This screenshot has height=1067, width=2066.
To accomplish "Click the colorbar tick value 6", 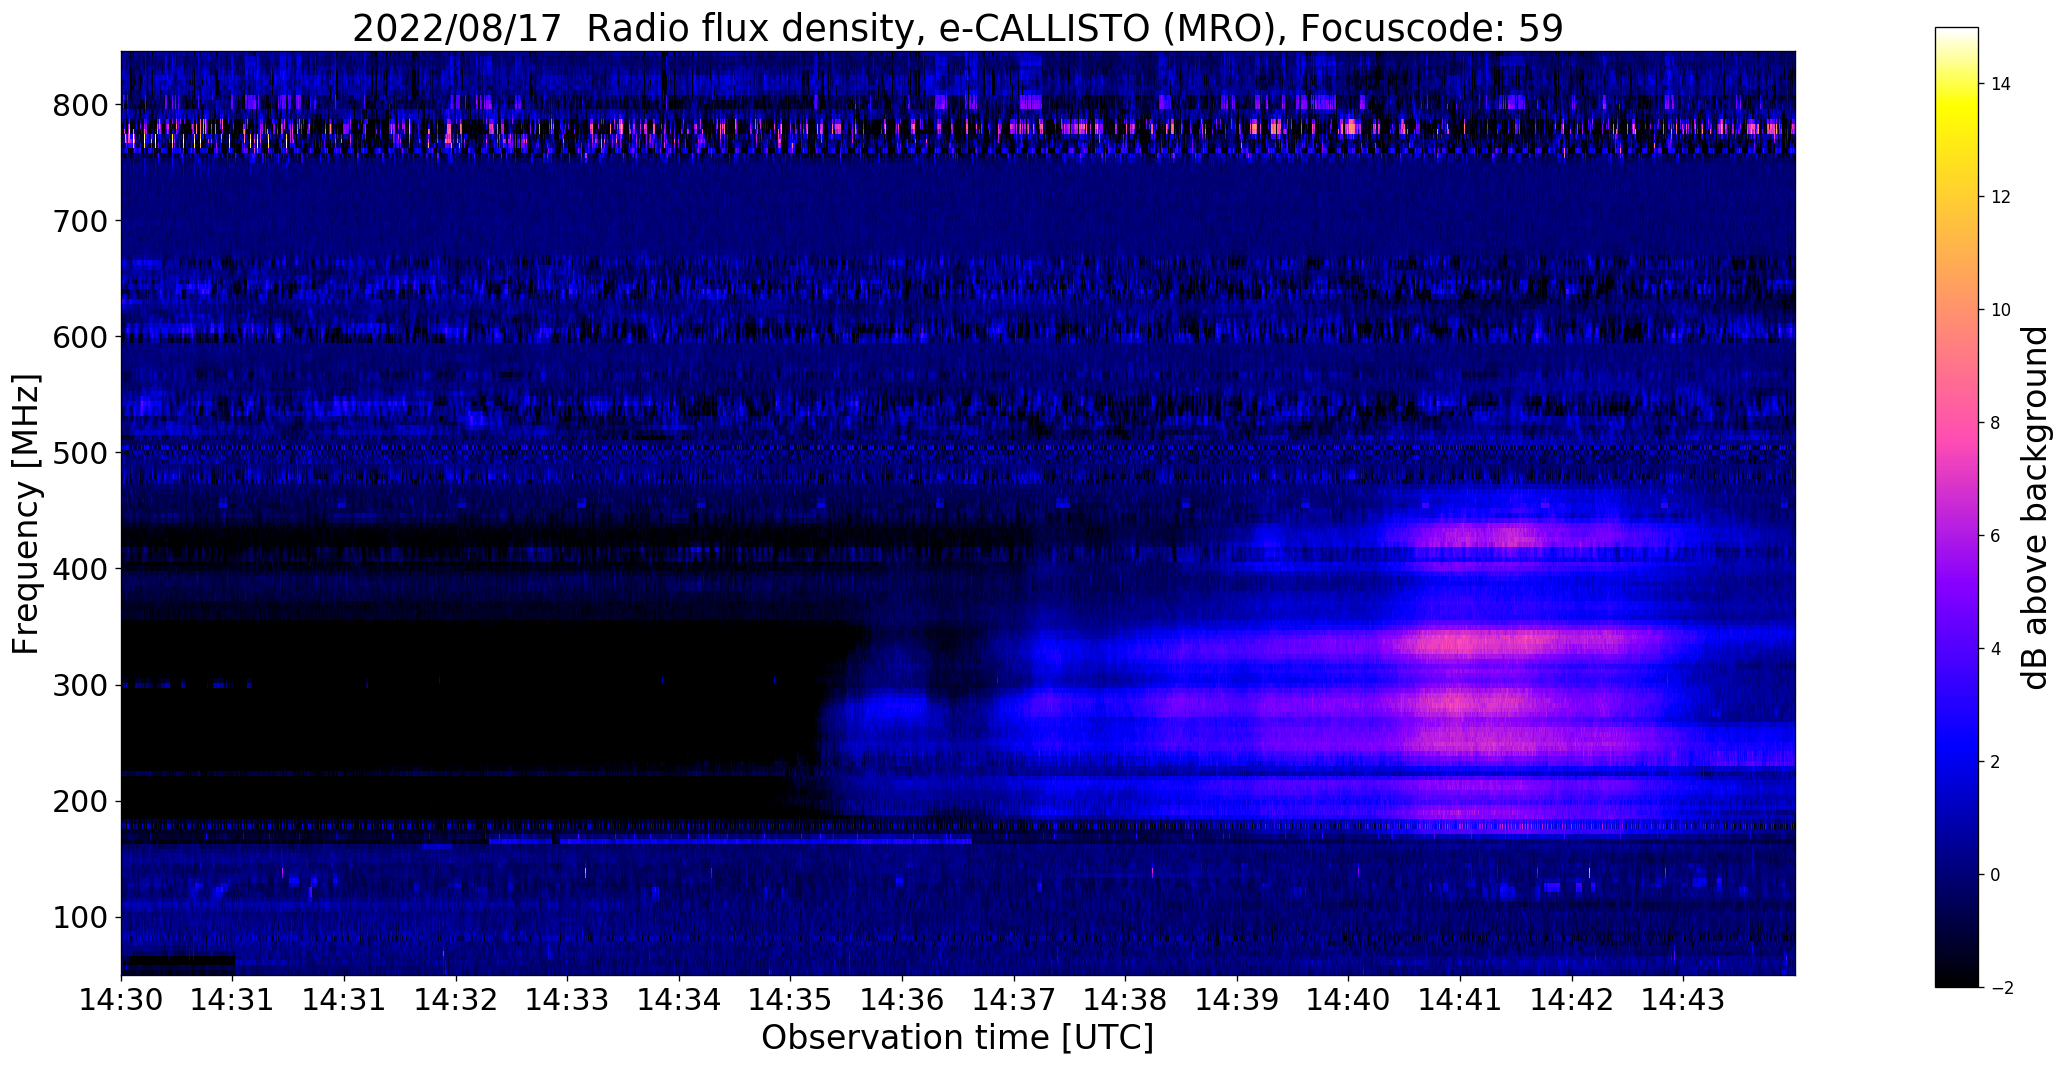I will point(1995,536).
